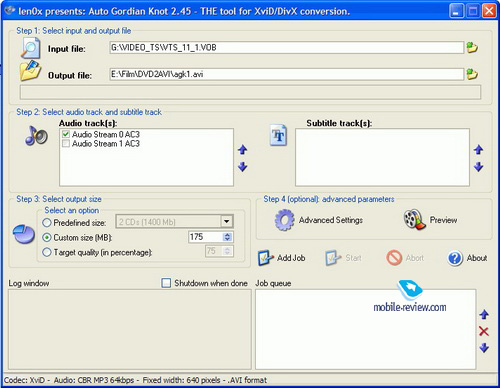
Task: Click Start label
Action: tap(353, 258)
